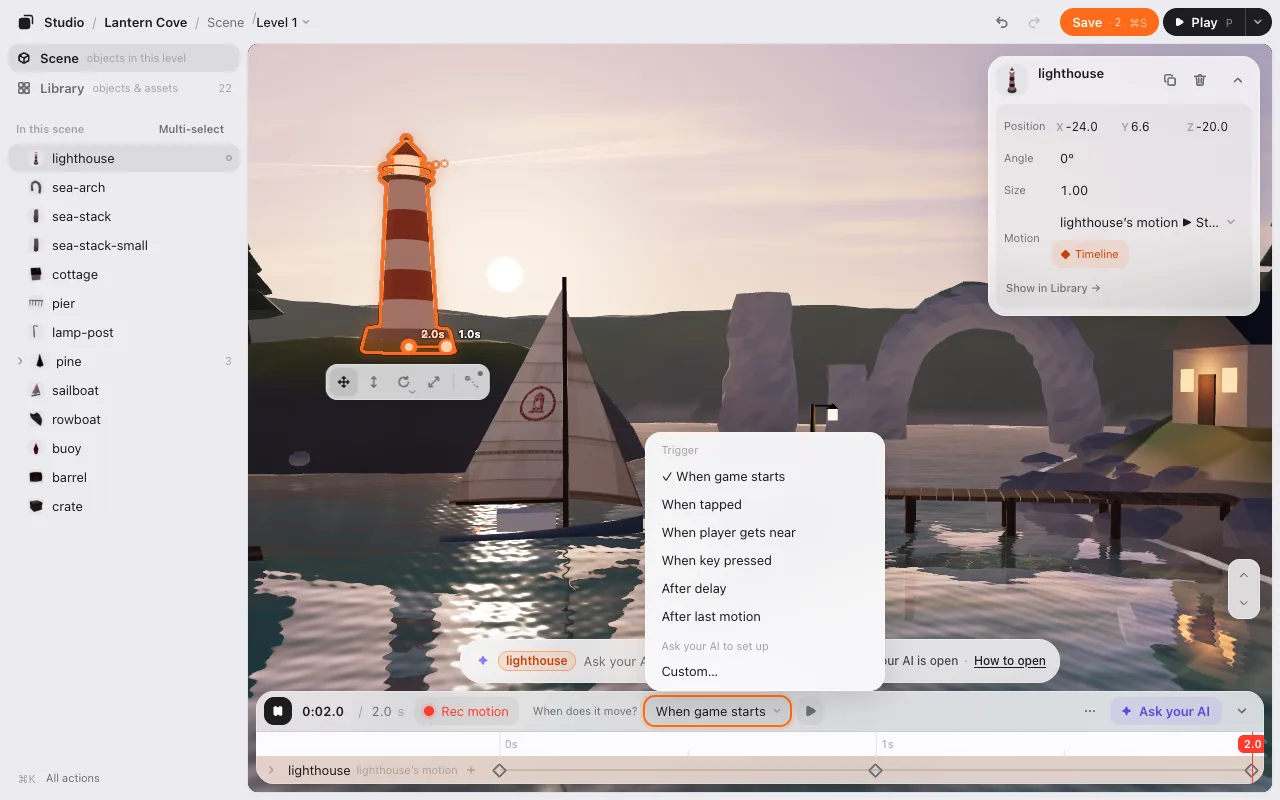Click Ask your AI in the timeline
This screenshot has width=1280, height=800.
(x=1165, y=711)
